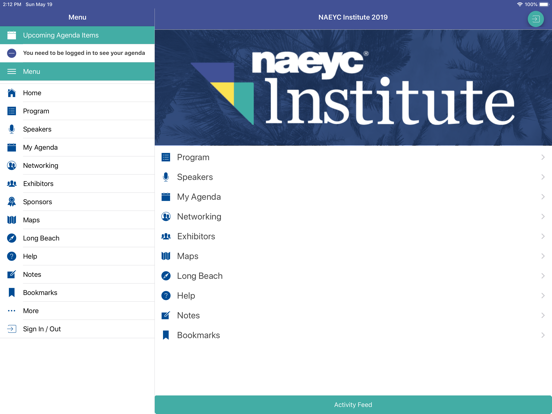The height and width of the screenshot is (414, 552).
Task: Tap the sign-in icon in top right corner
Action: coord(535,19)
